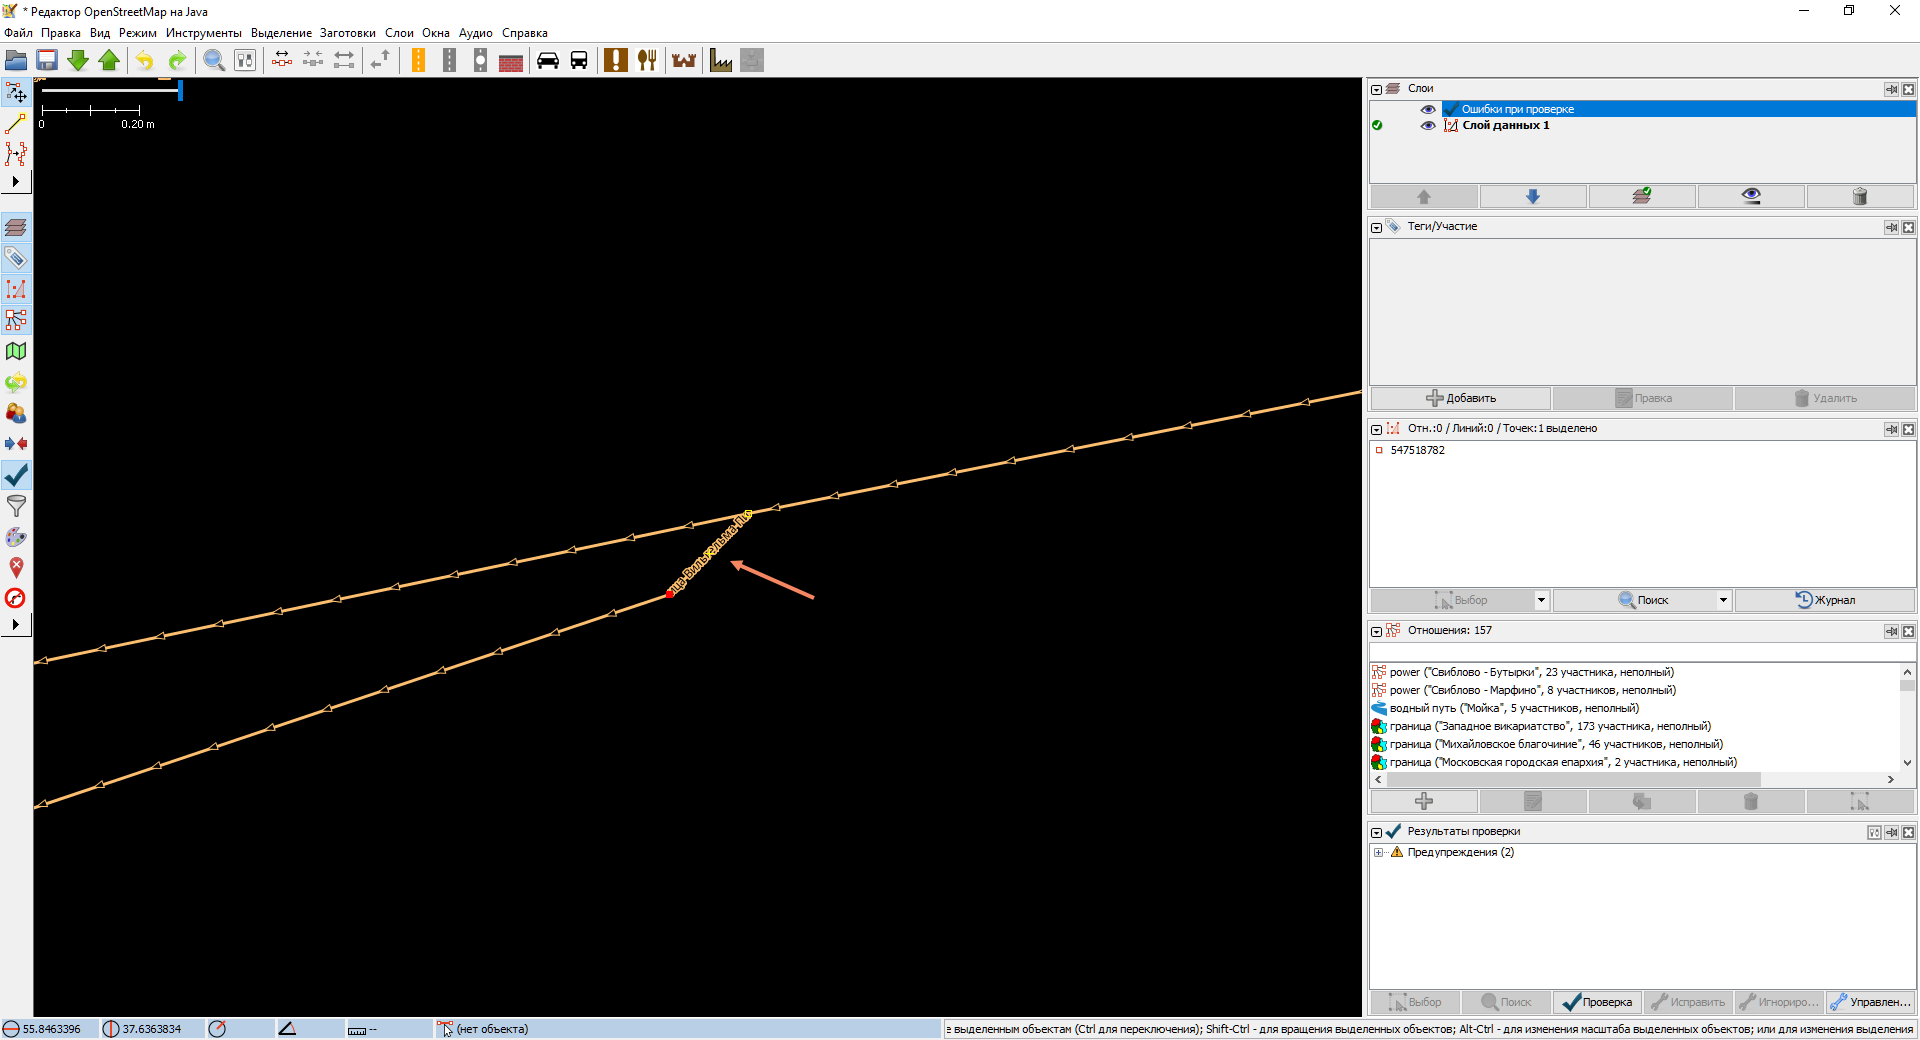Click the car preset icon
The height and width of the screenshot is (1040, 1920).
[548, 60]
